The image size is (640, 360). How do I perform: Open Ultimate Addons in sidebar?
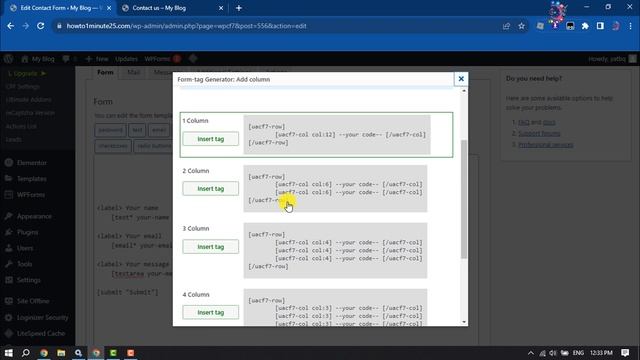[x=29, y=100]
